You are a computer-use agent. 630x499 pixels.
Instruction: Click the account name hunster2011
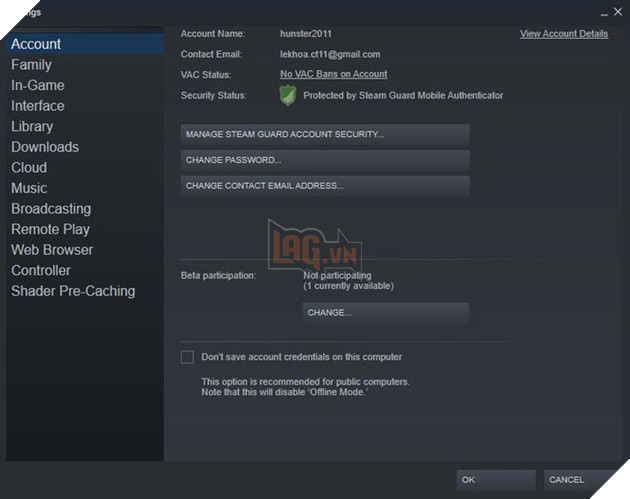[x=306, y=34]
